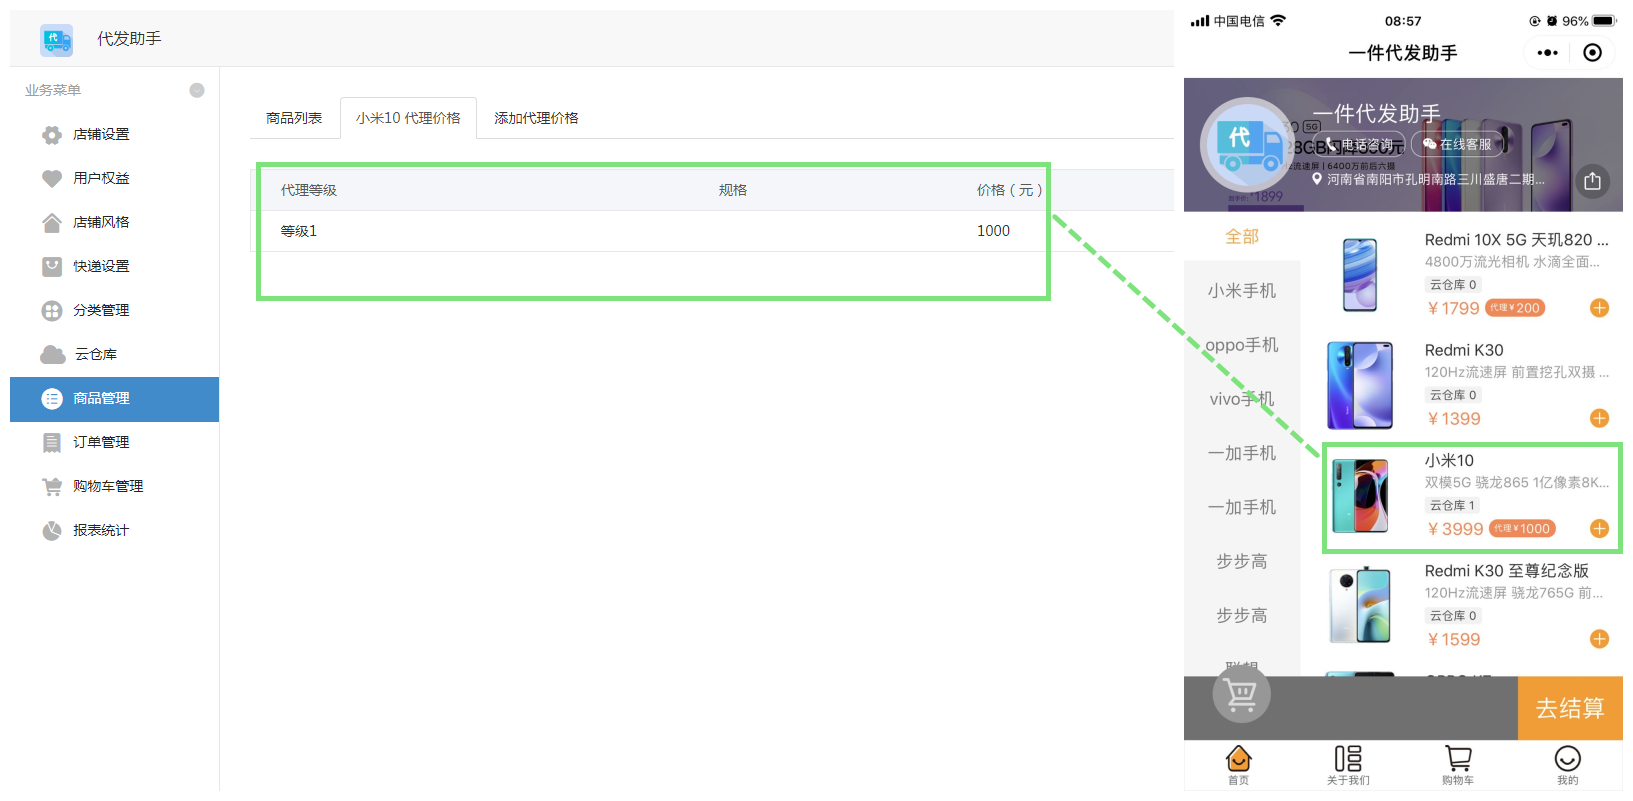This screenshot has height=801, width=1633.
Task: Add Redmi K30 至尊纪念版 plus icon
Action: coord(1600,639)
